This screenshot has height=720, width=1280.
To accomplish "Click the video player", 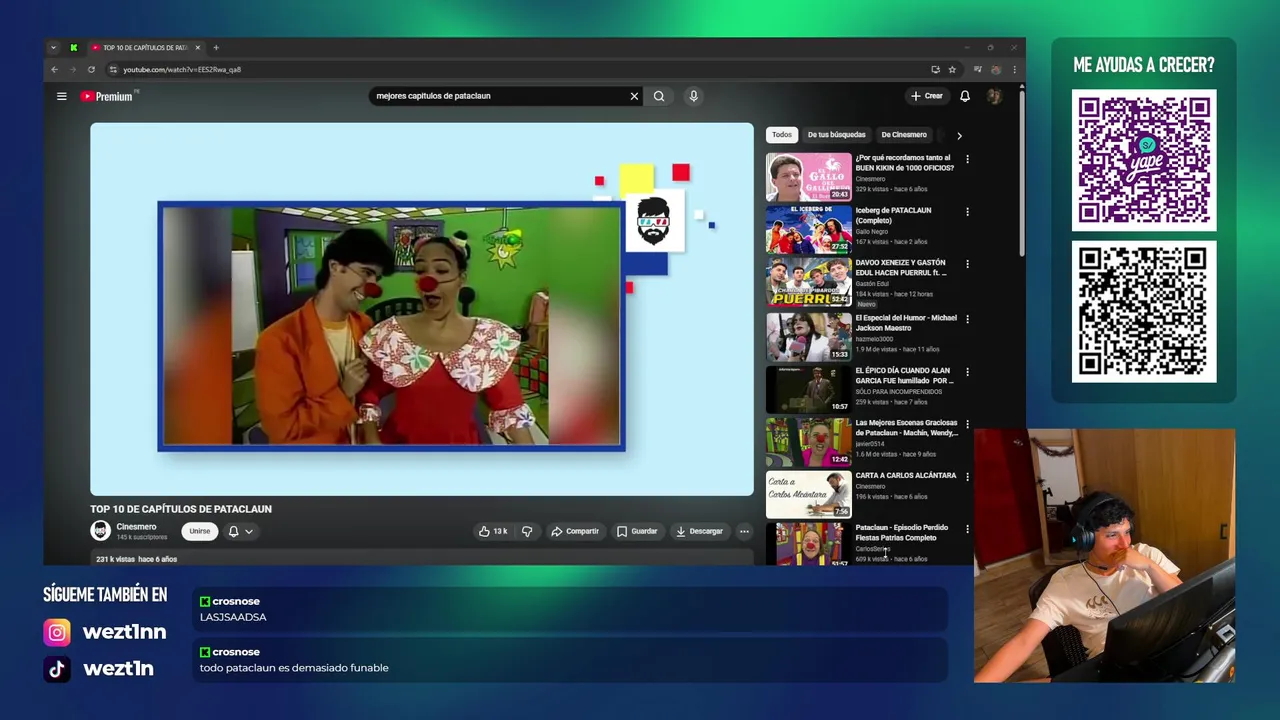I will [422, 309].
